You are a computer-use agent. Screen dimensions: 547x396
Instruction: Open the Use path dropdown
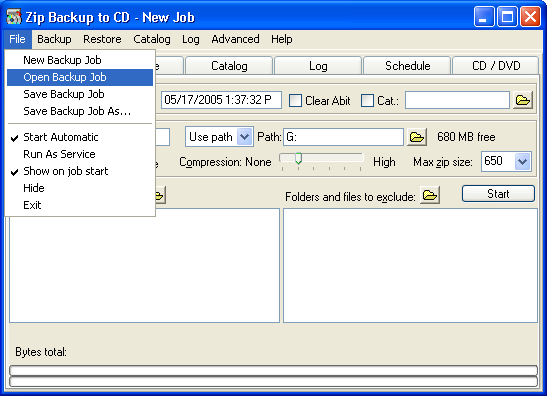coord(245,137)
